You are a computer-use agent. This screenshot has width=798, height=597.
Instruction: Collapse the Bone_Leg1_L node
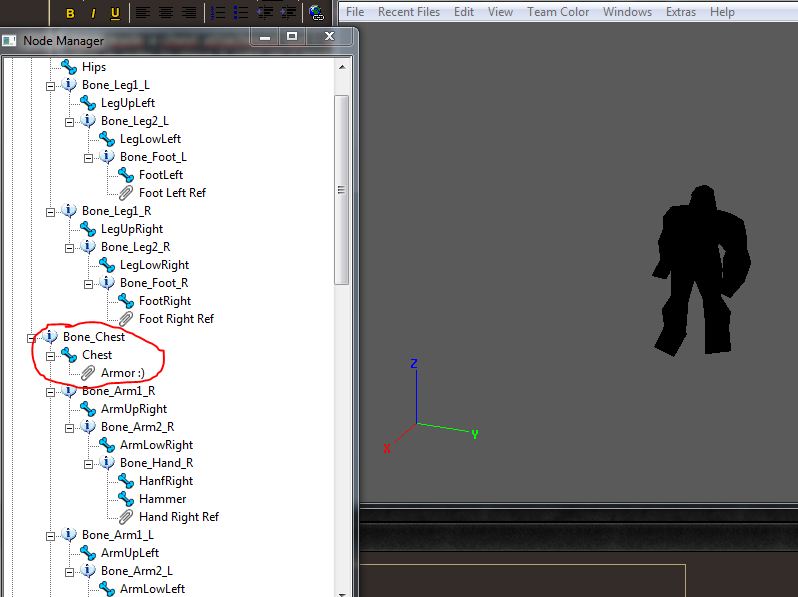pos(50,86)
